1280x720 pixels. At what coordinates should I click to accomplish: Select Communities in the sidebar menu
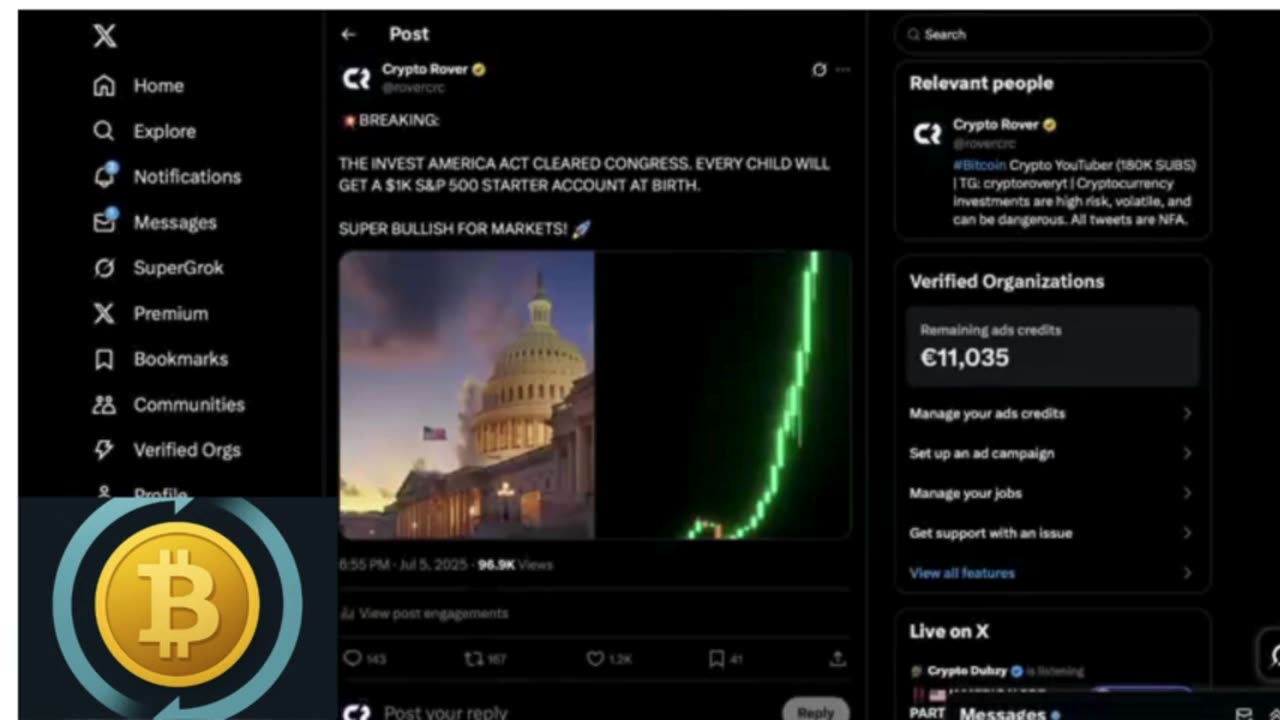(189, 404)
